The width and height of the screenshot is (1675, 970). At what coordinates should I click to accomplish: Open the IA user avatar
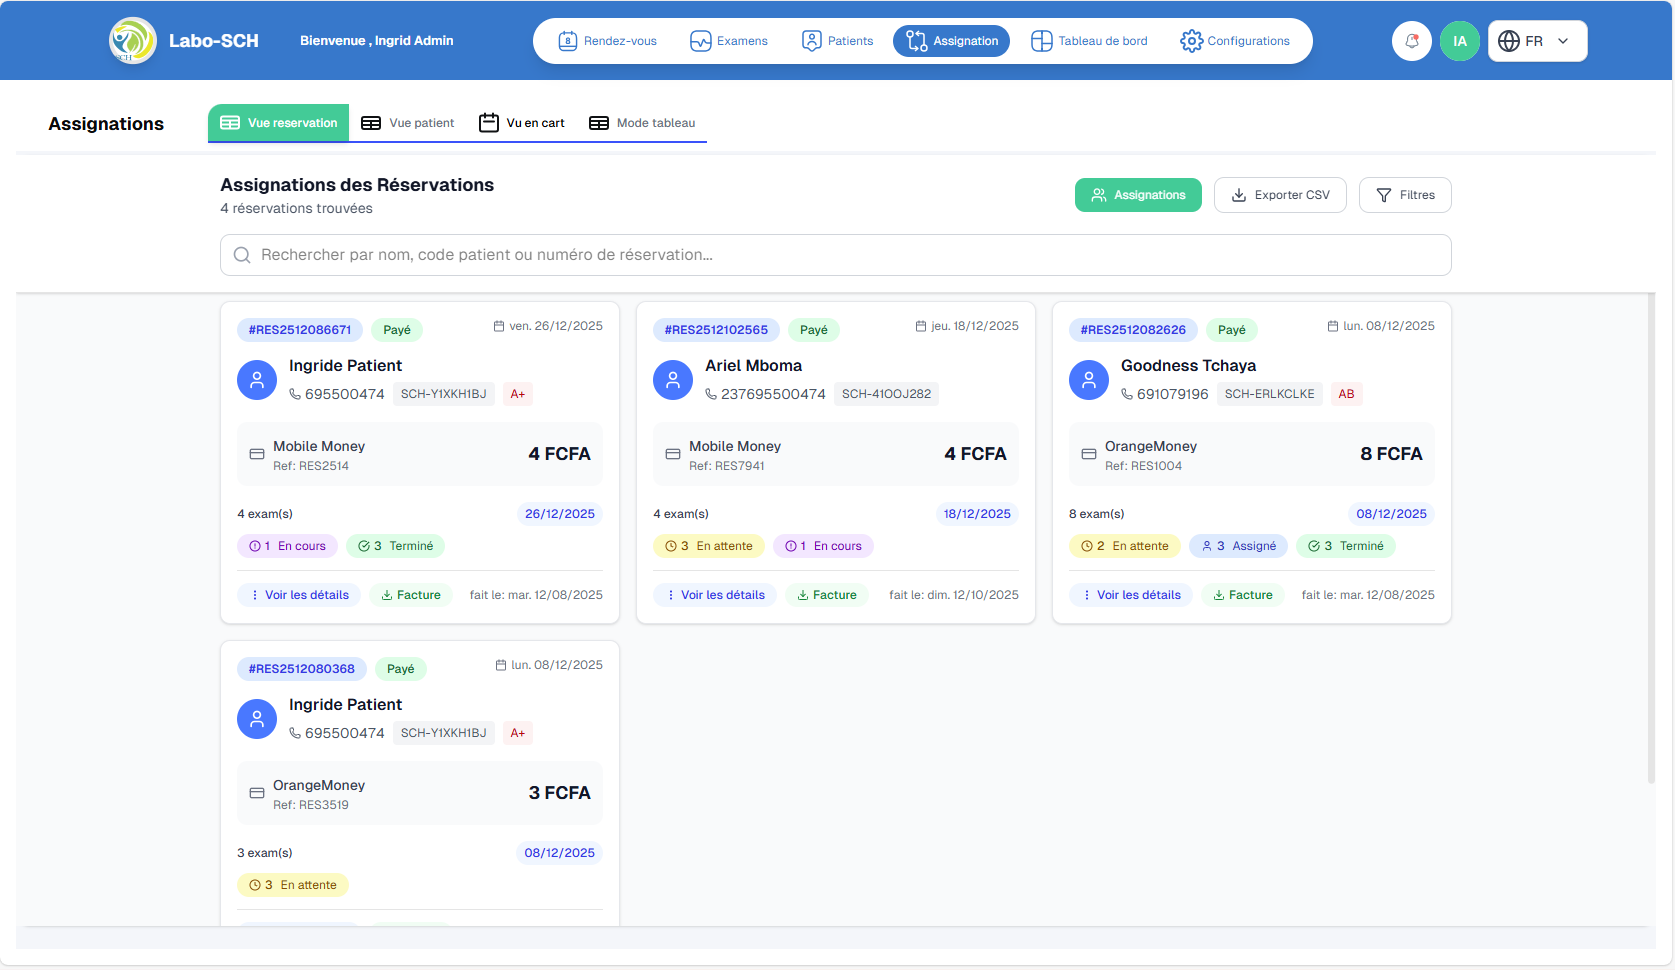(x=1459, y=41)
